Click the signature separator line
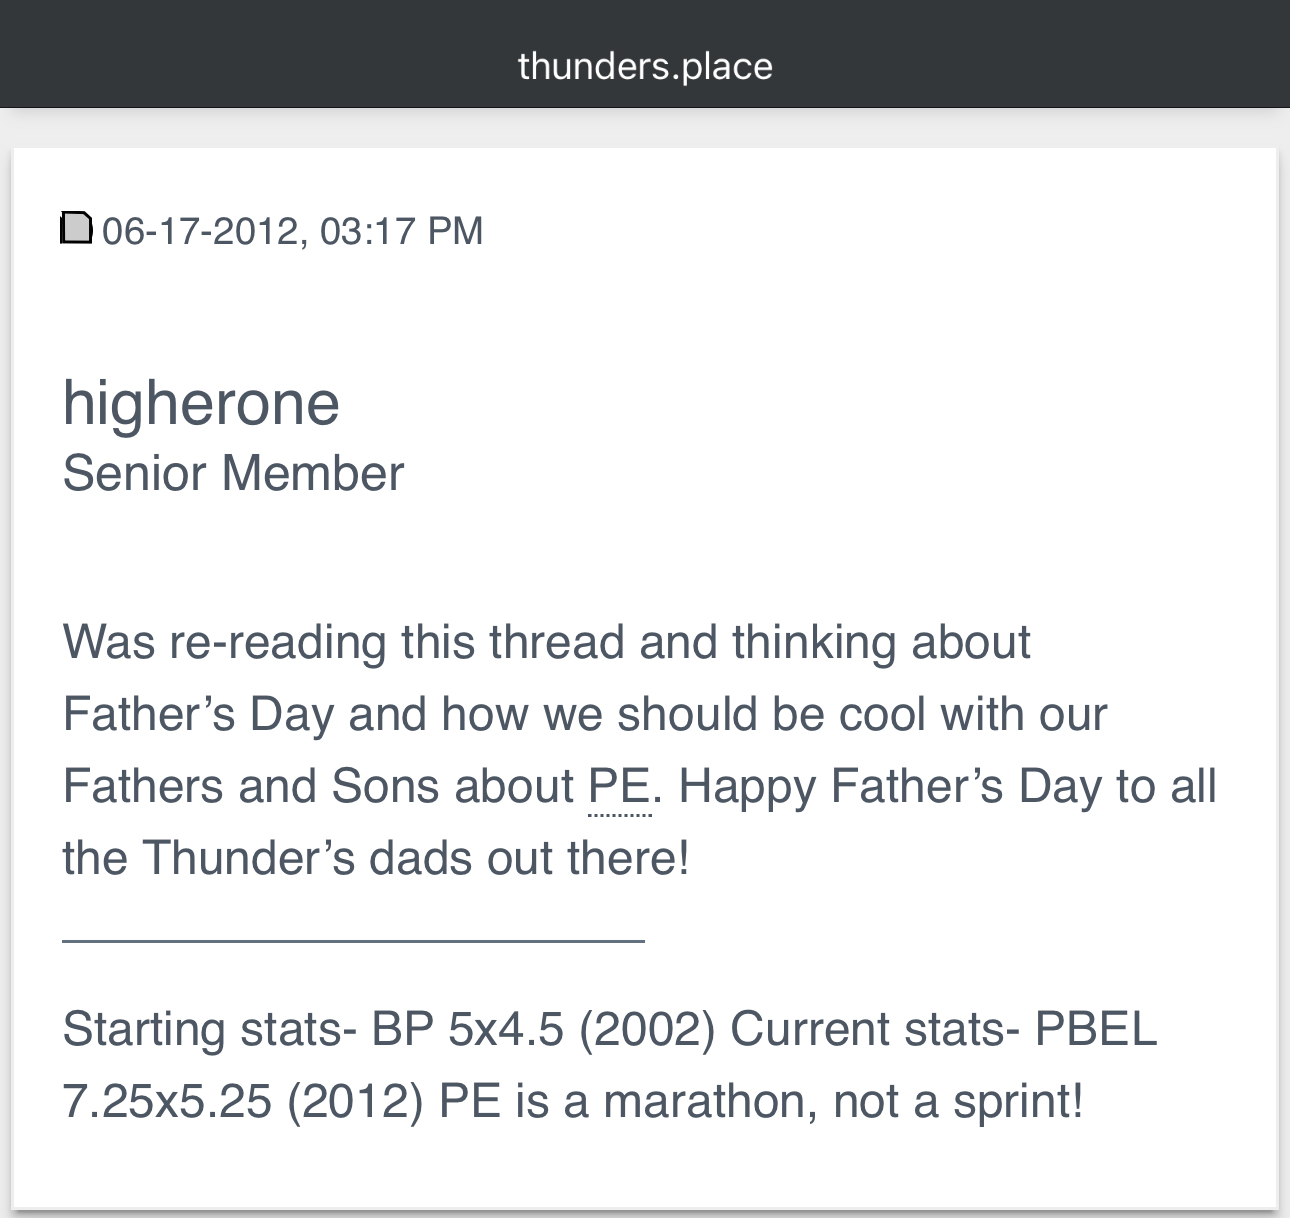 (353, 941)
